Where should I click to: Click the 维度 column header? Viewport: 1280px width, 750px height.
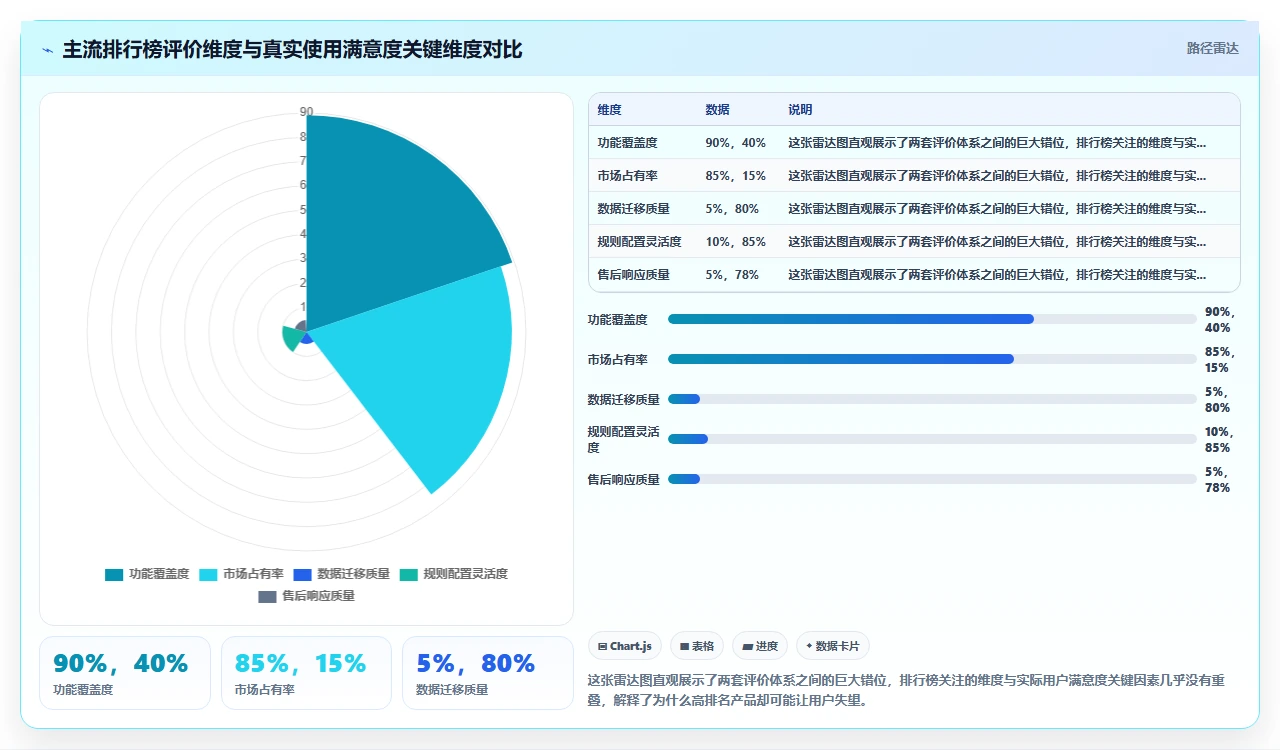tap(609, 110)
